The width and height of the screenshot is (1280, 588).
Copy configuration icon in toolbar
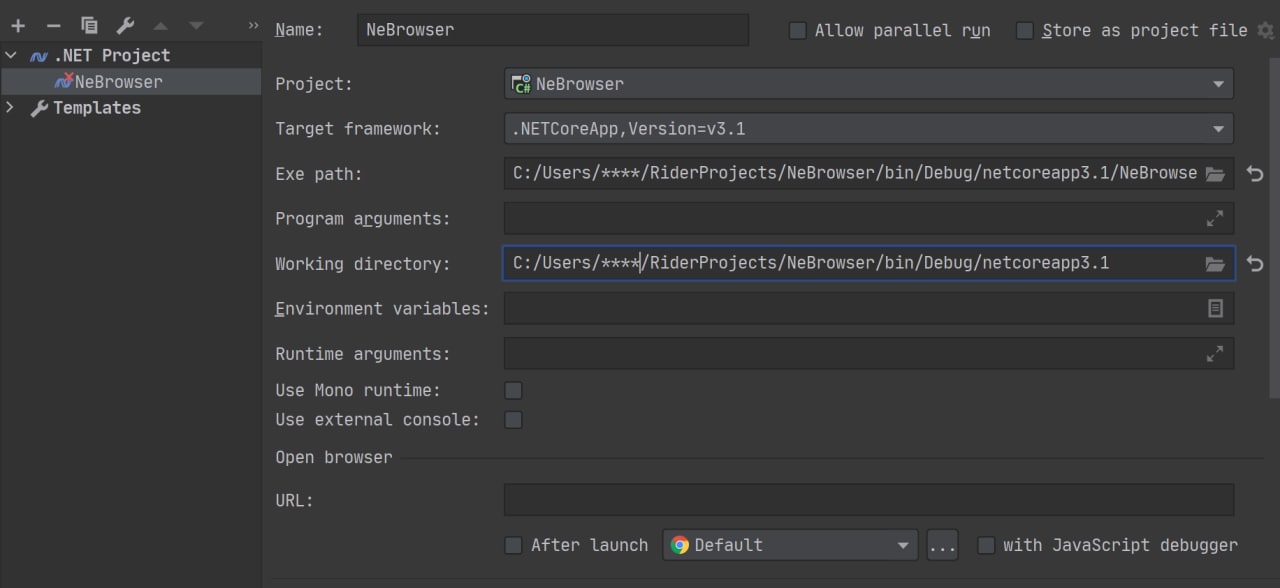coord(89,26)
